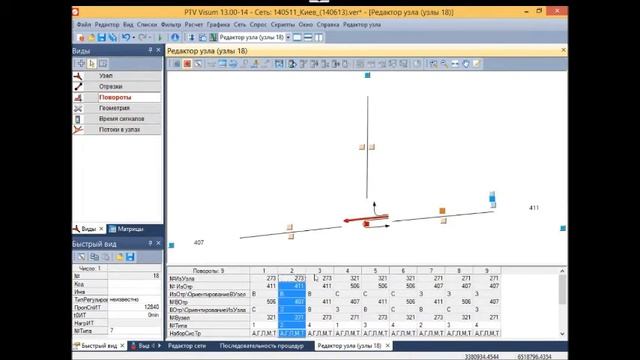
Task: Open the Редактор menu
Action: pos(107,24)
